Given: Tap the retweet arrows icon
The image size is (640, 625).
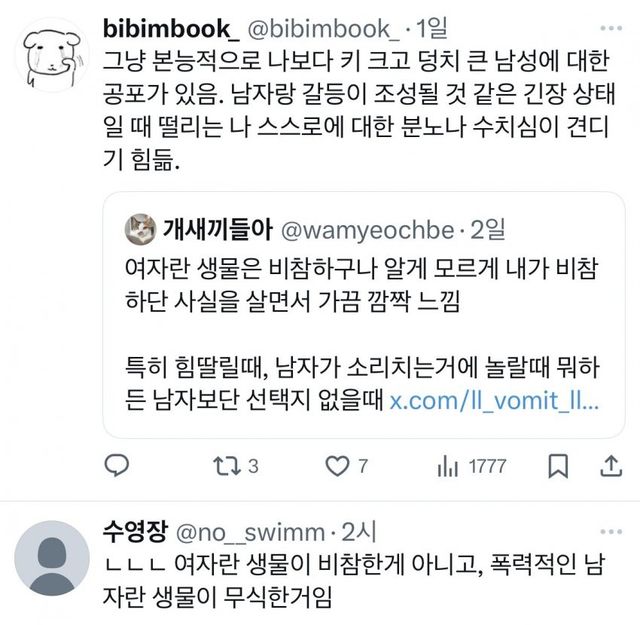Looking at the screenshot, I should click(226, 465).
